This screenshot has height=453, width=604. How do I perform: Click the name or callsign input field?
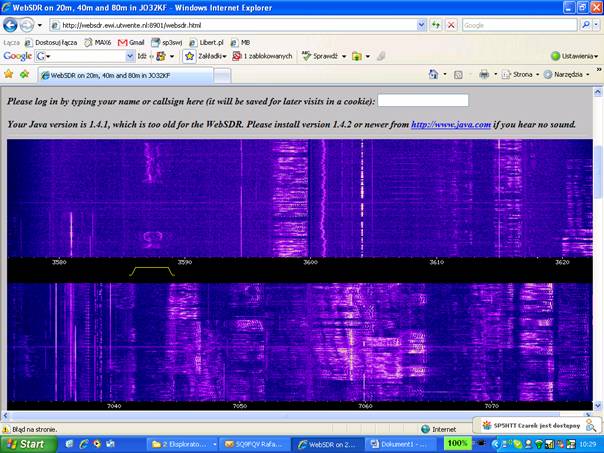[x=422, y=101]
